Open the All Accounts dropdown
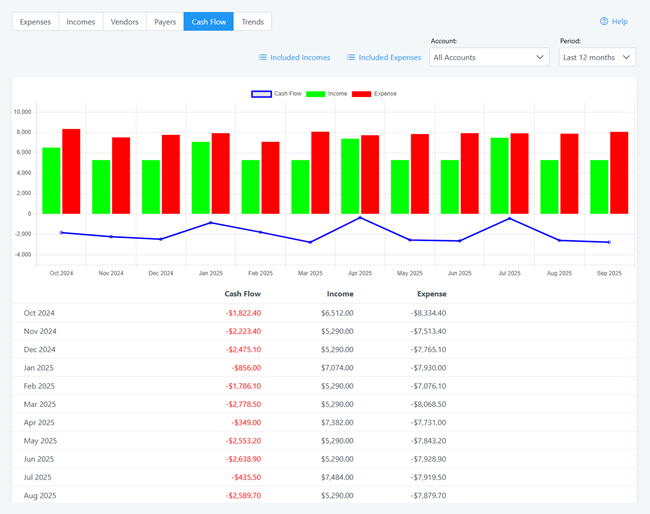Image resolution: width=650 pixels, height=514 pixels. click(x=488, y=58)
